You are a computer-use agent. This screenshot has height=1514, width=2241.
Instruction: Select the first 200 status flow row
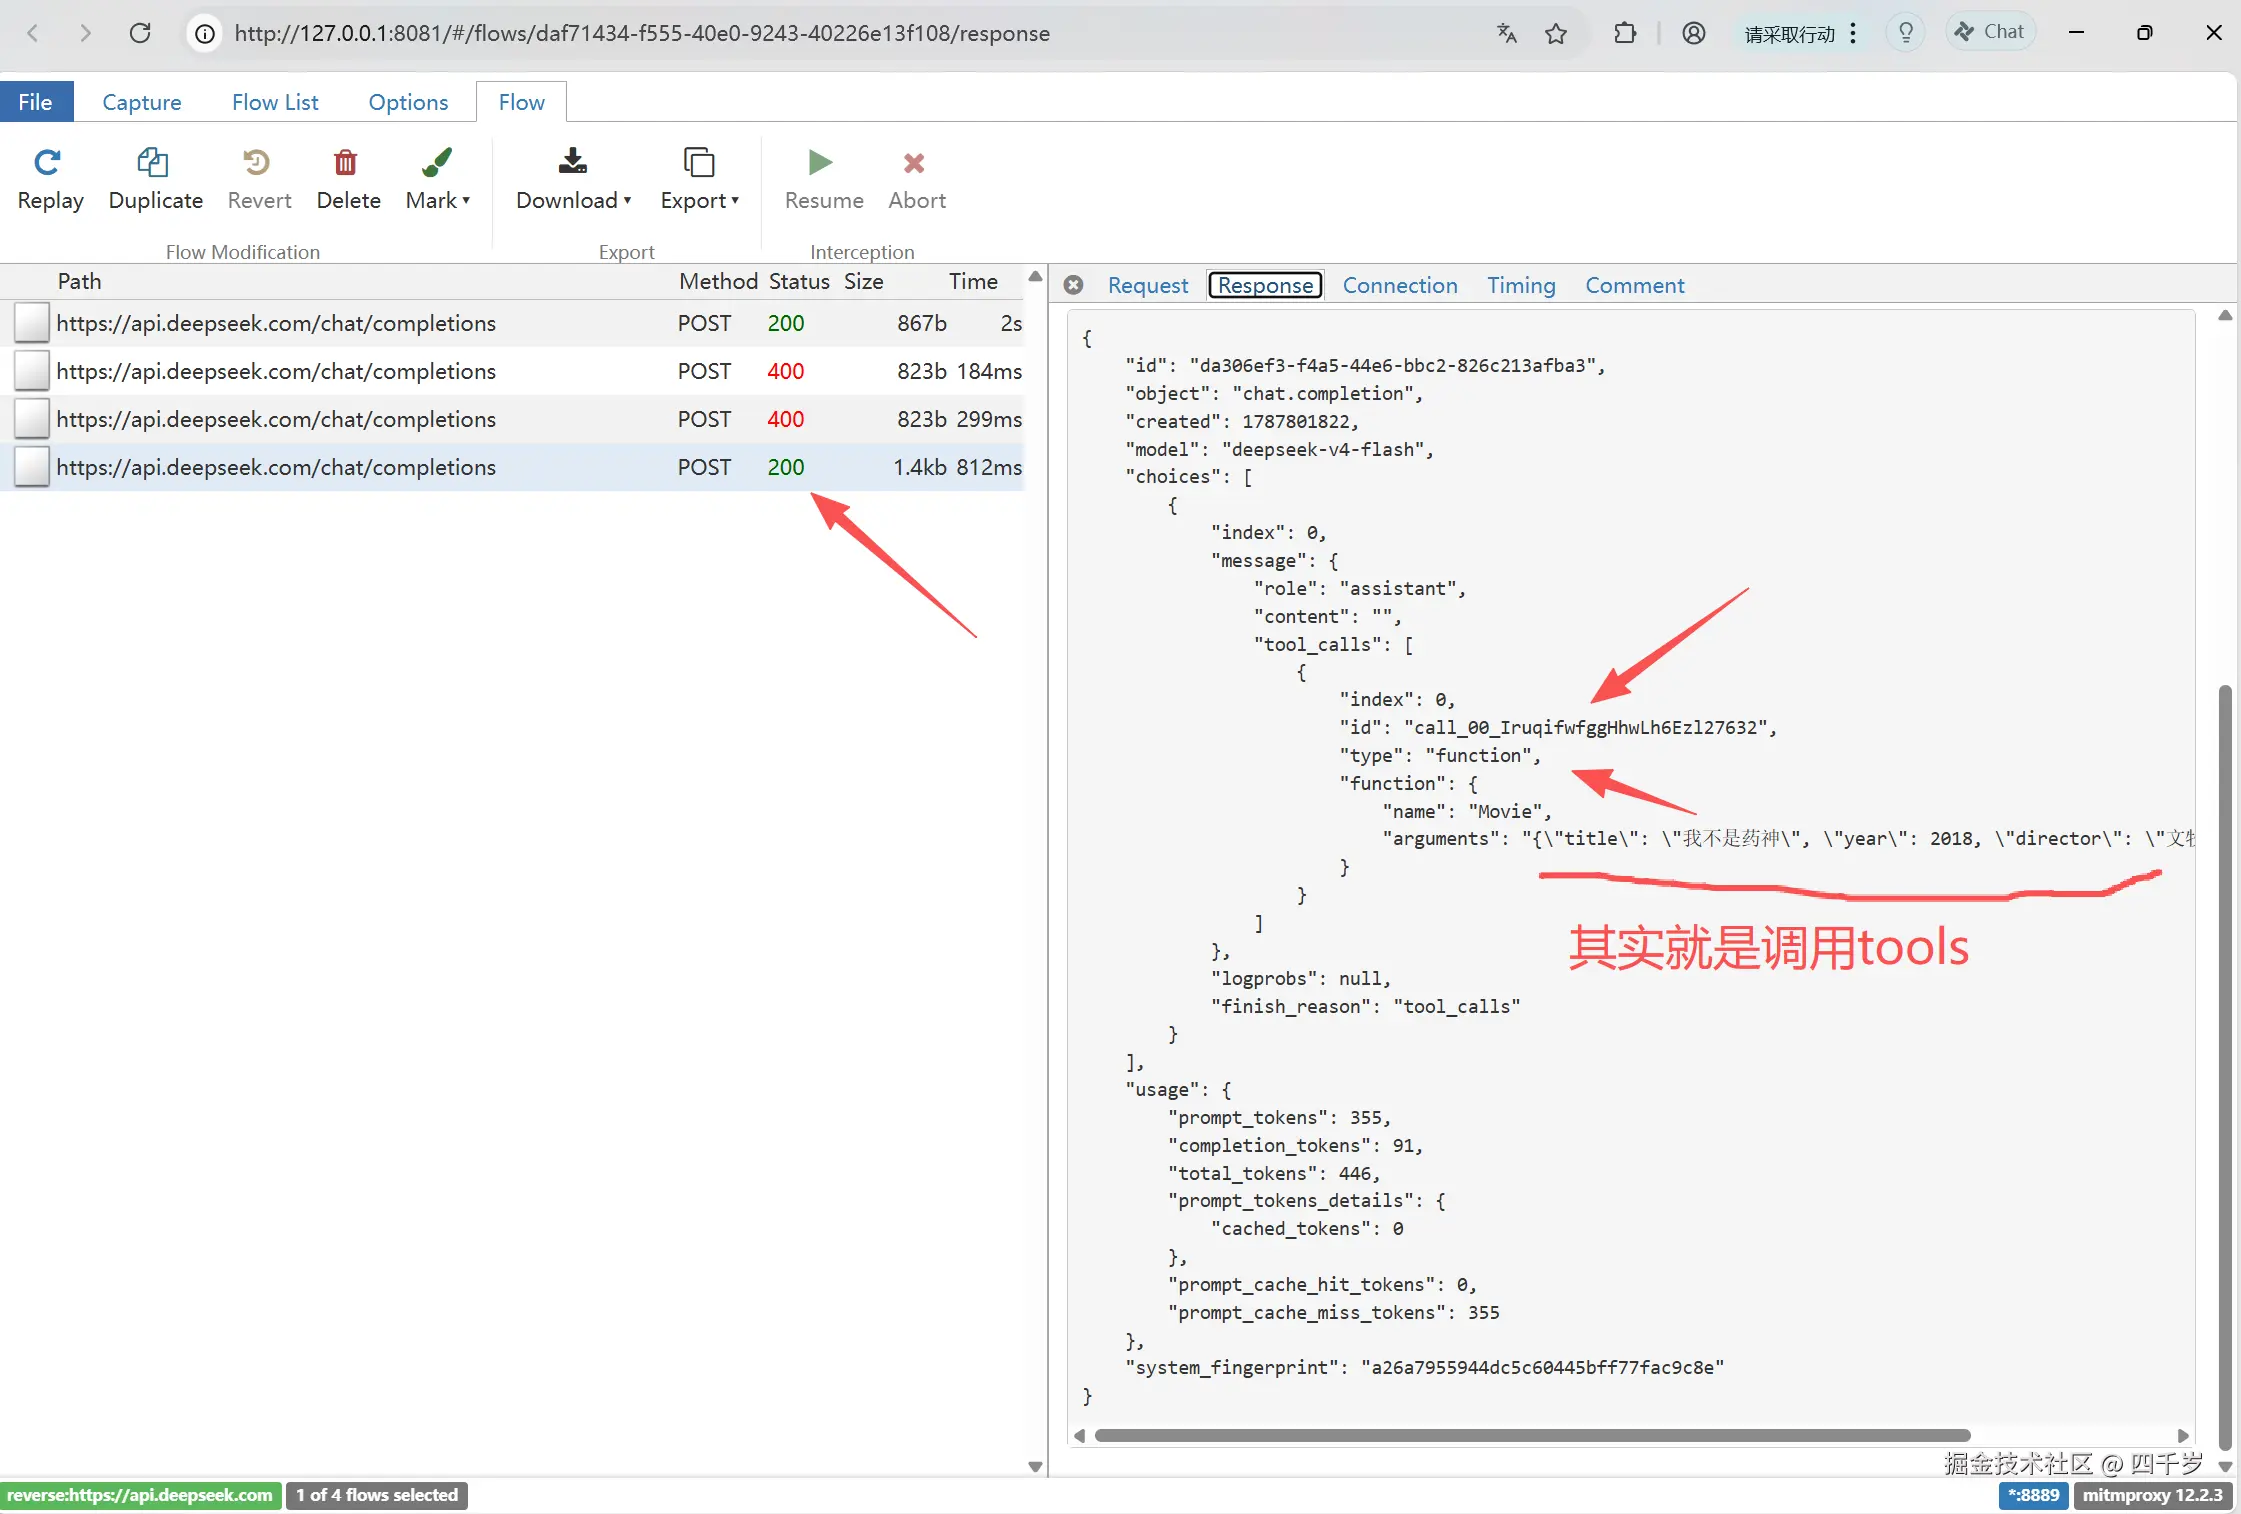tap(512, 323)
